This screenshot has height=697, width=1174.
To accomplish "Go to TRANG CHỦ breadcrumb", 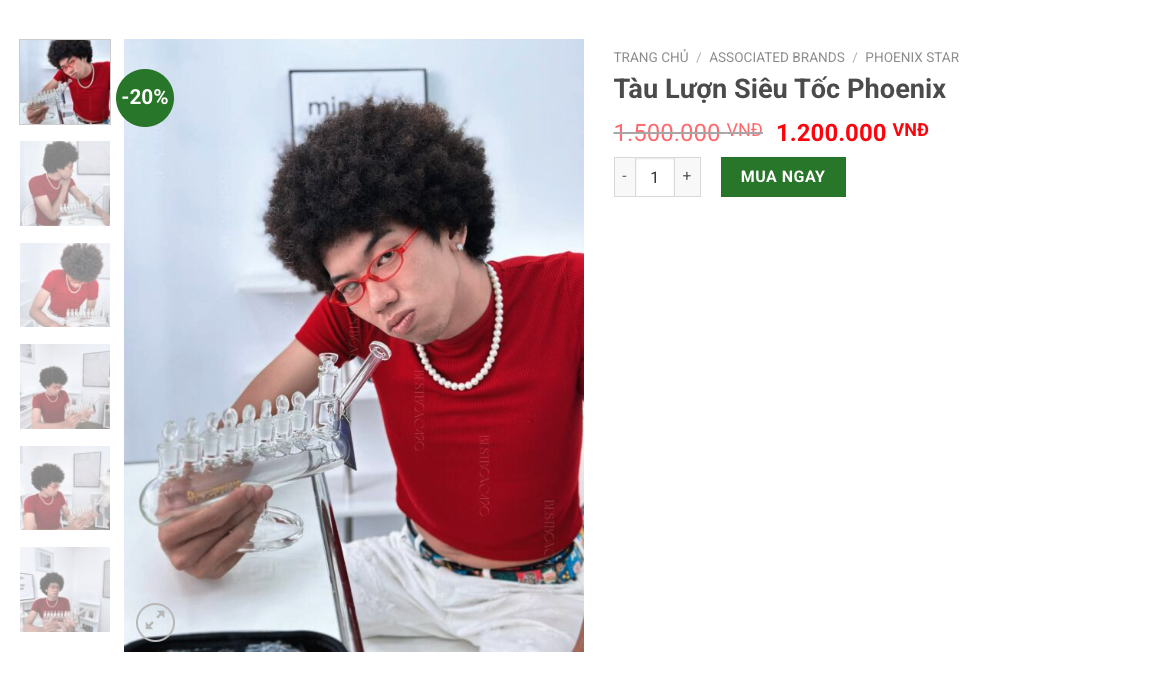I will pos(651,58).
